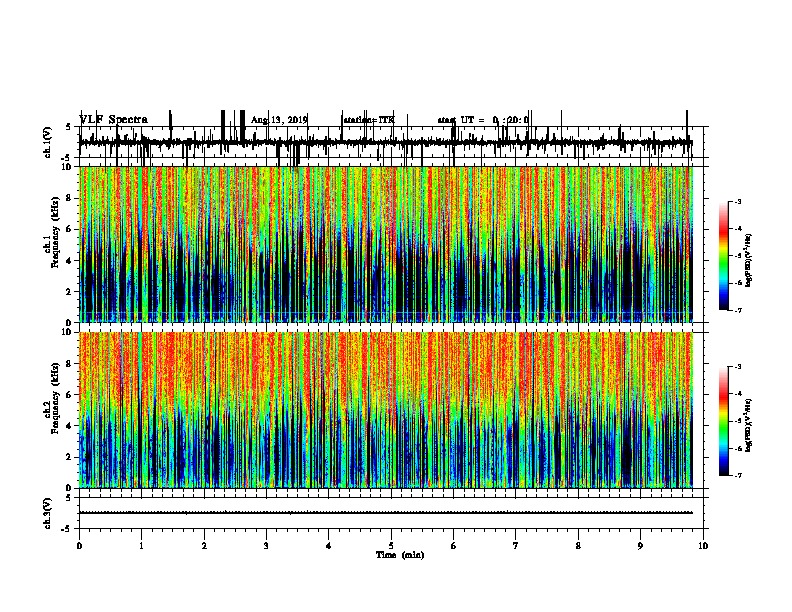Screen dimensions: 792x612
Task: Click the time axis tick label '3'
Action: pyautogui.click(x=266, y=546)
